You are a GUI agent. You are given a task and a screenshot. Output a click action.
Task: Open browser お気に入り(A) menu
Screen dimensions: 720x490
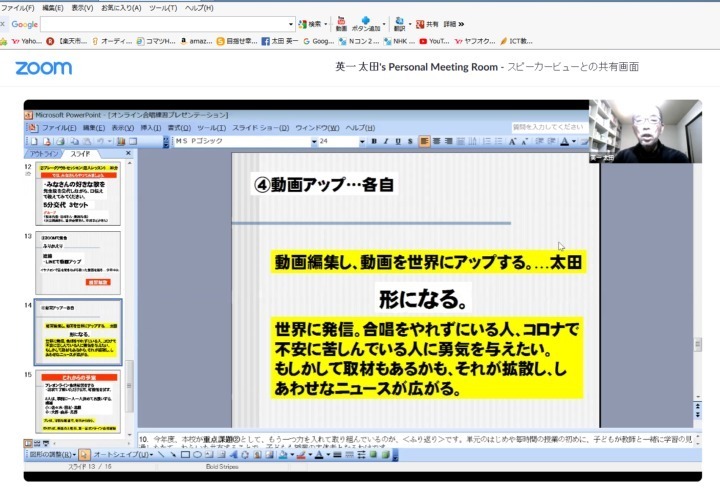[121, 8]
